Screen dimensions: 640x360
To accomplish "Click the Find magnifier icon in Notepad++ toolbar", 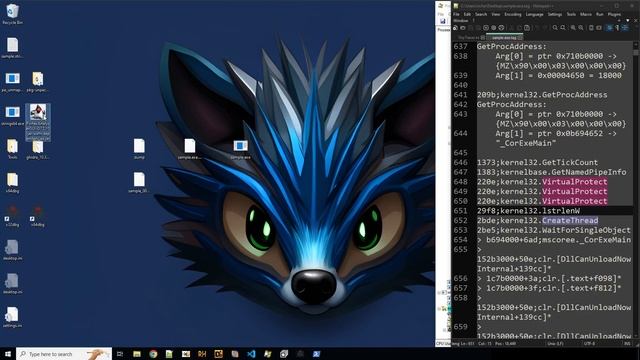I will pyautogui.click(x=555, y=28).
